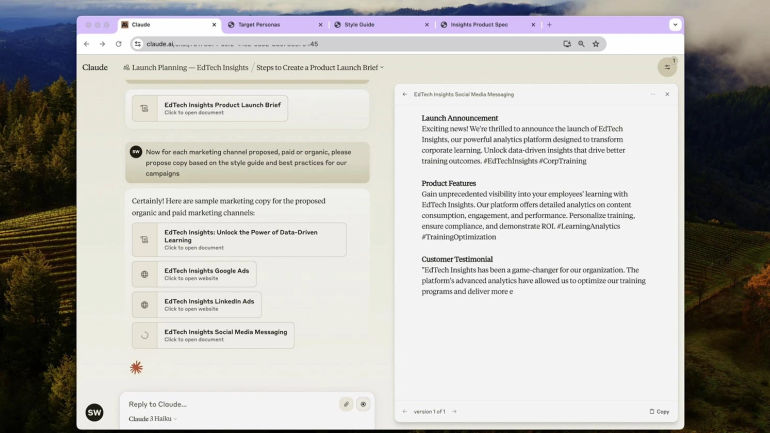Copy the artifact with Copy button

pos(659,411)
